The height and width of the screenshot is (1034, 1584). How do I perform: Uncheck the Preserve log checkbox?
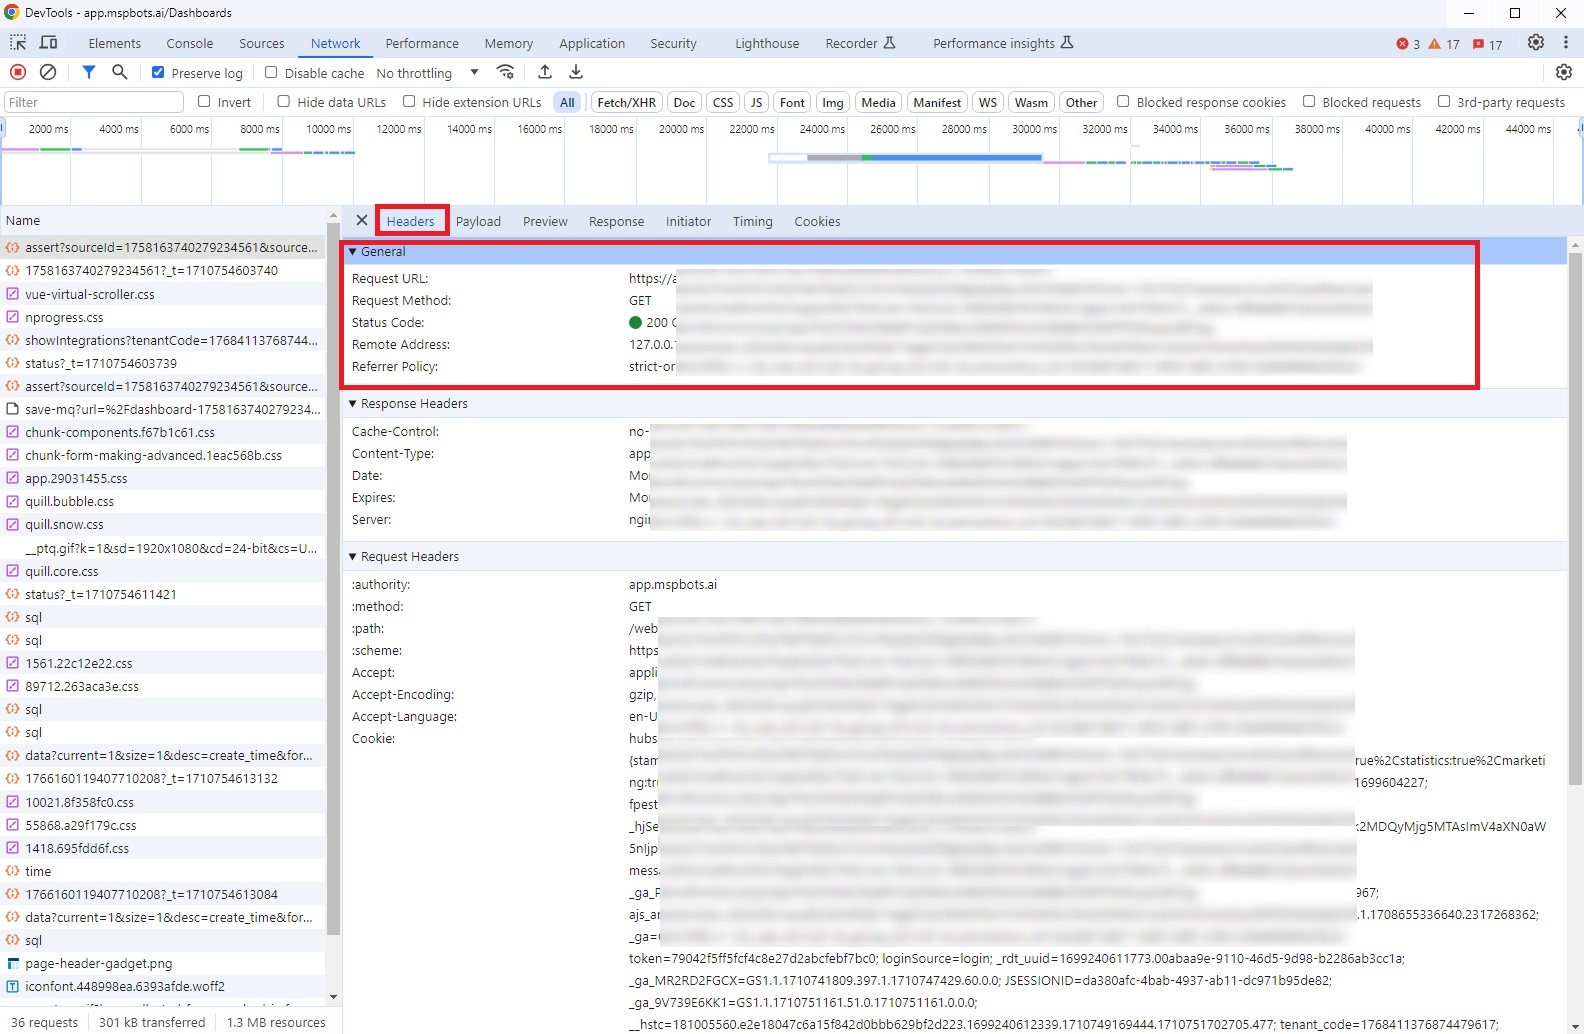pos(158,72)
